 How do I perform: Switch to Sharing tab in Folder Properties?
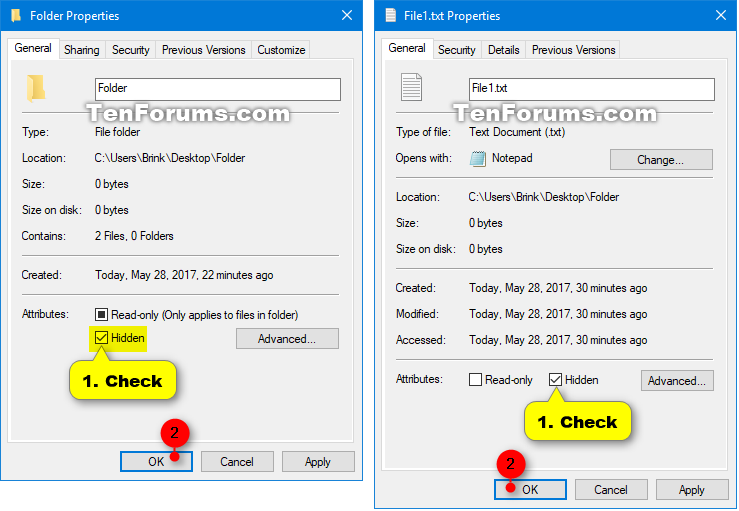coord(82,50)
